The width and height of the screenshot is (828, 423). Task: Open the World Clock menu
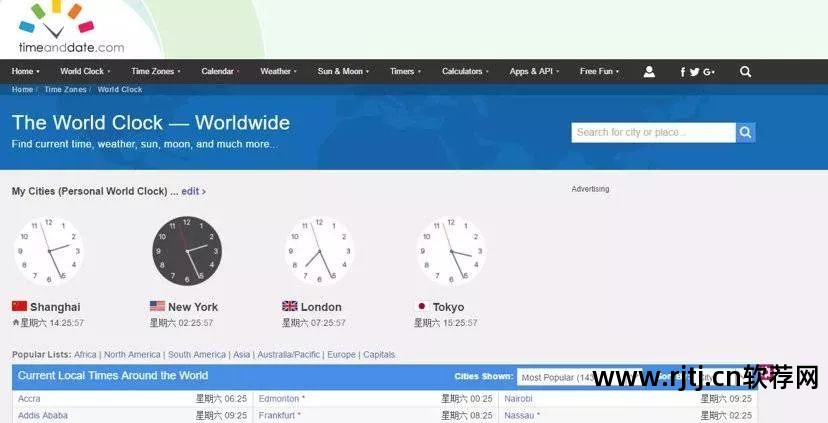pos(85,71)
